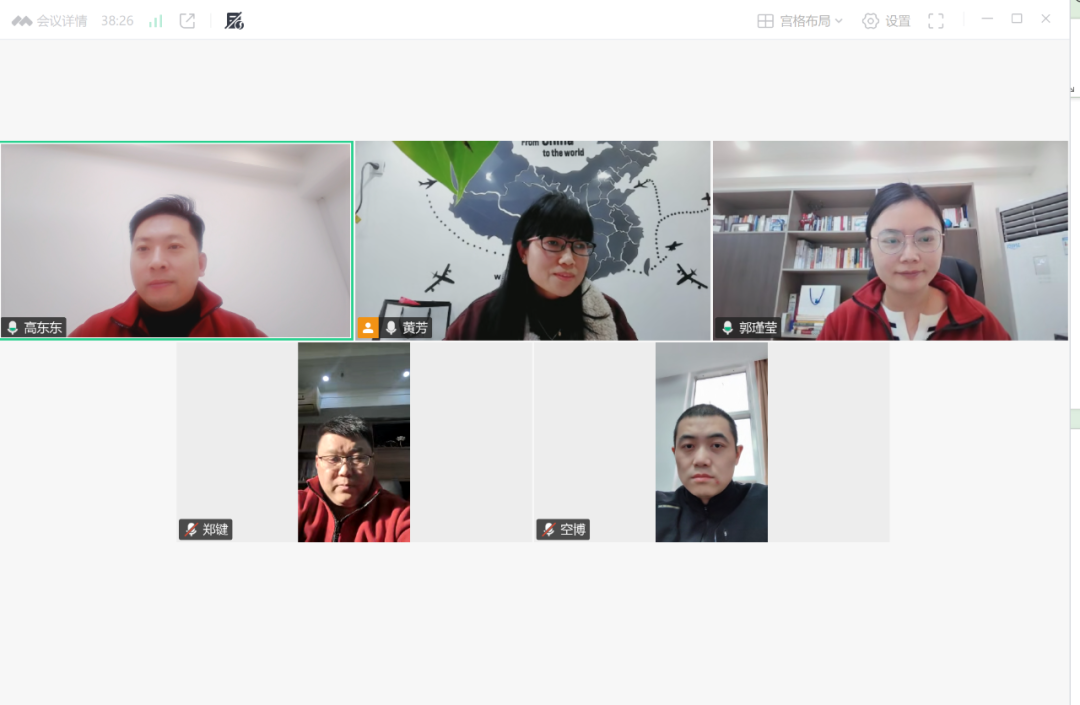Click the pop-out share window icon
The height and width of the screenshot is (705, 1080).
click(187, 21)
